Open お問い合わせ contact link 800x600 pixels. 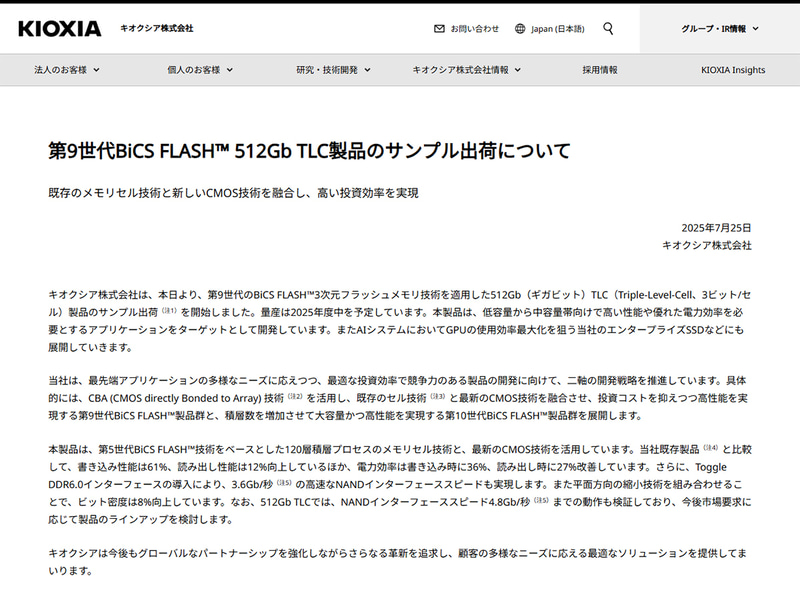point(474,29)
